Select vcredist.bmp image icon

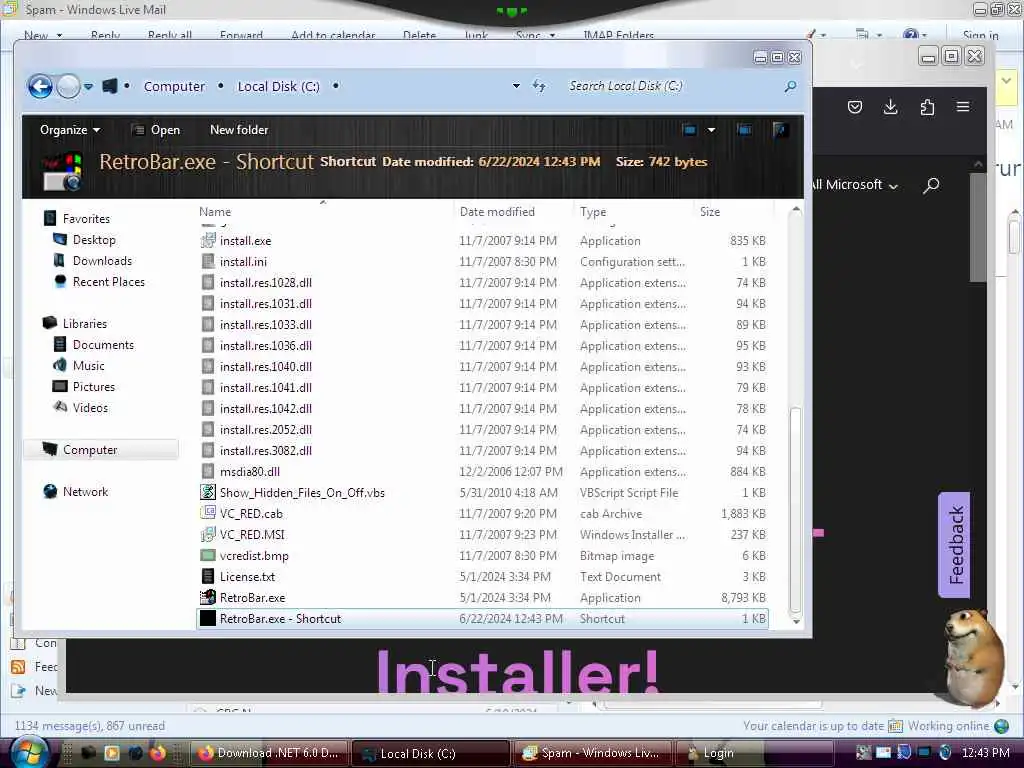tap(208, 556)
